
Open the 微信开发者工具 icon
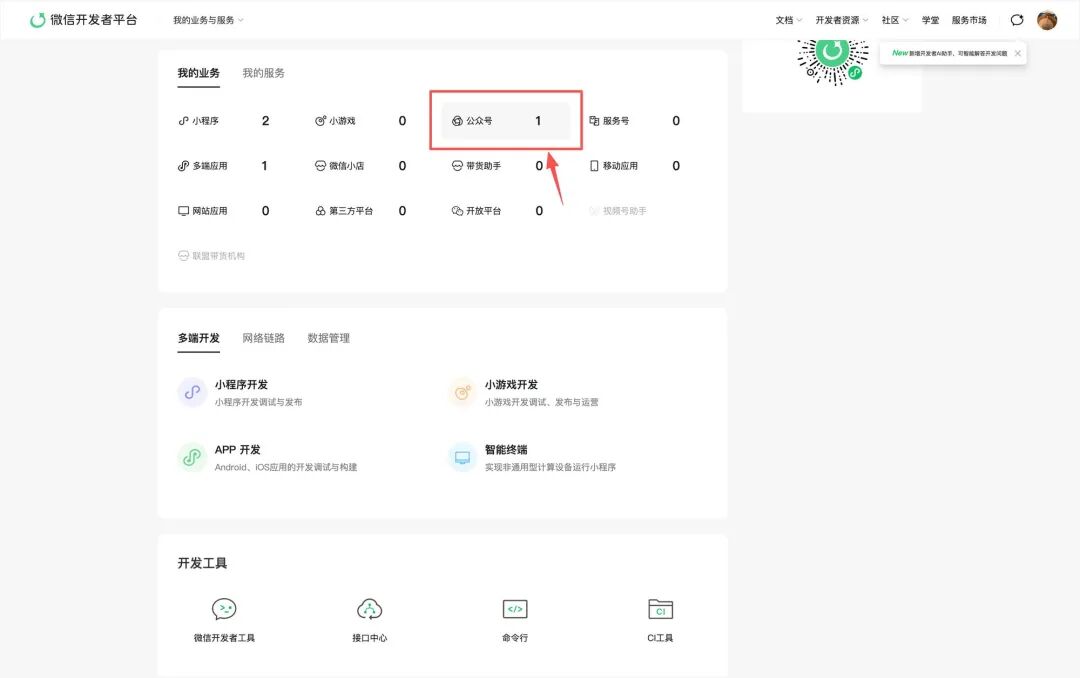(224, 609)
